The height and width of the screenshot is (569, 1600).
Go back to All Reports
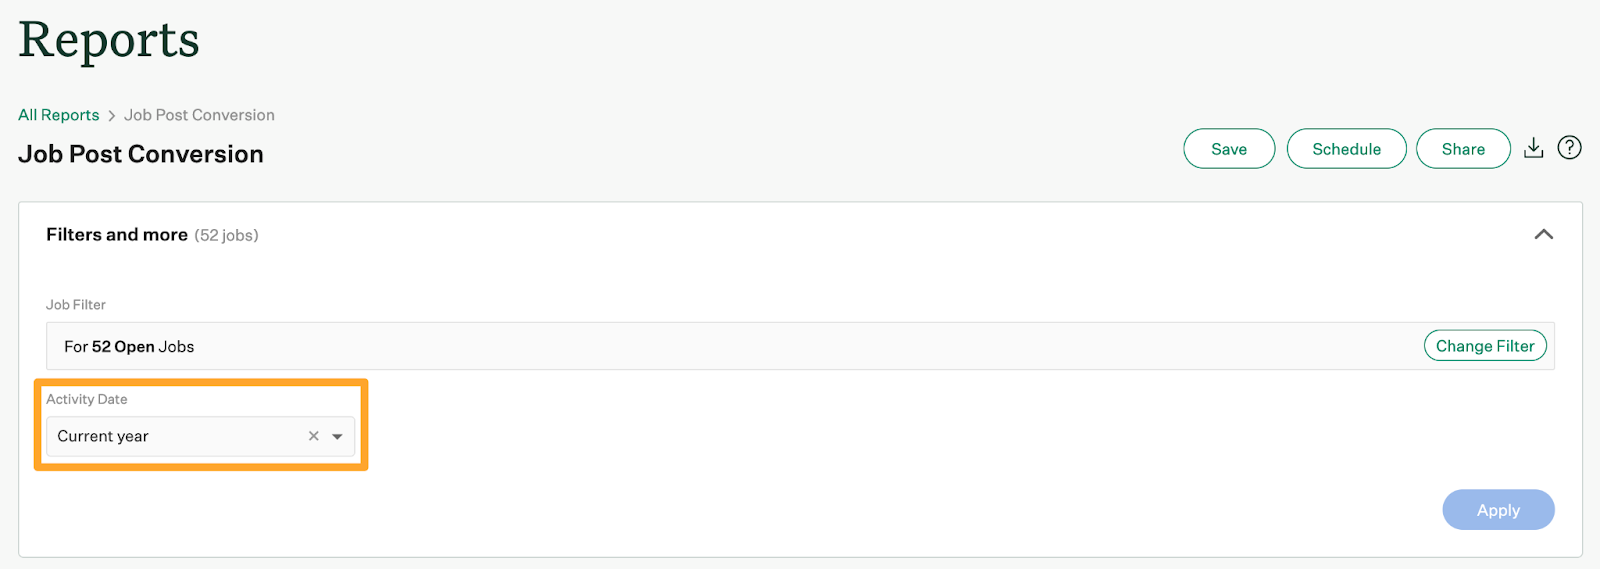(x=59, y=115)
